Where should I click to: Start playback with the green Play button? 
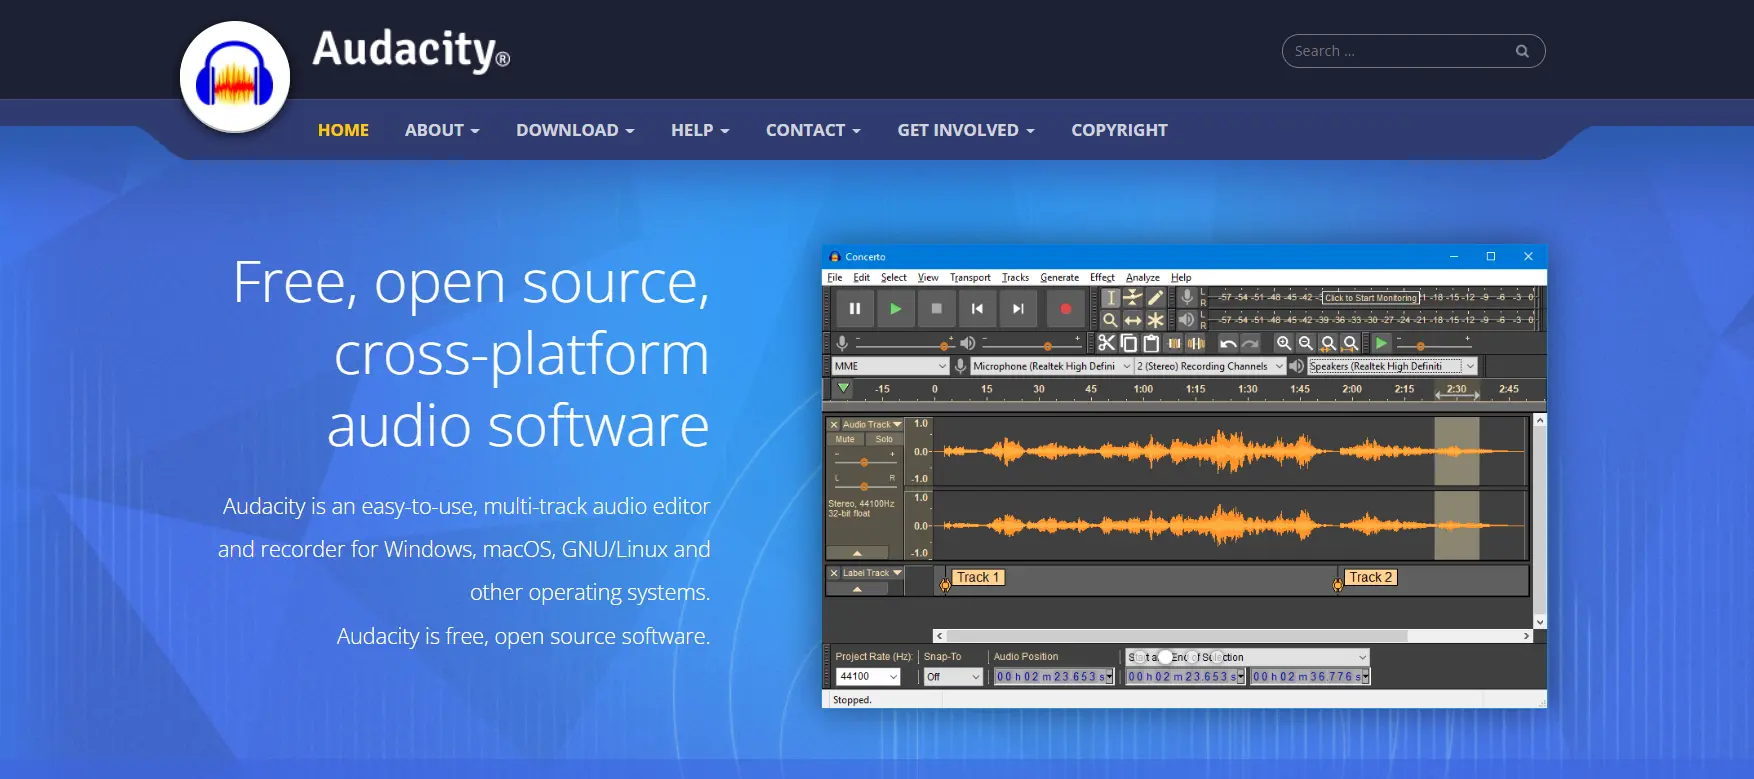pyautogui.click(x=895, y=309)
